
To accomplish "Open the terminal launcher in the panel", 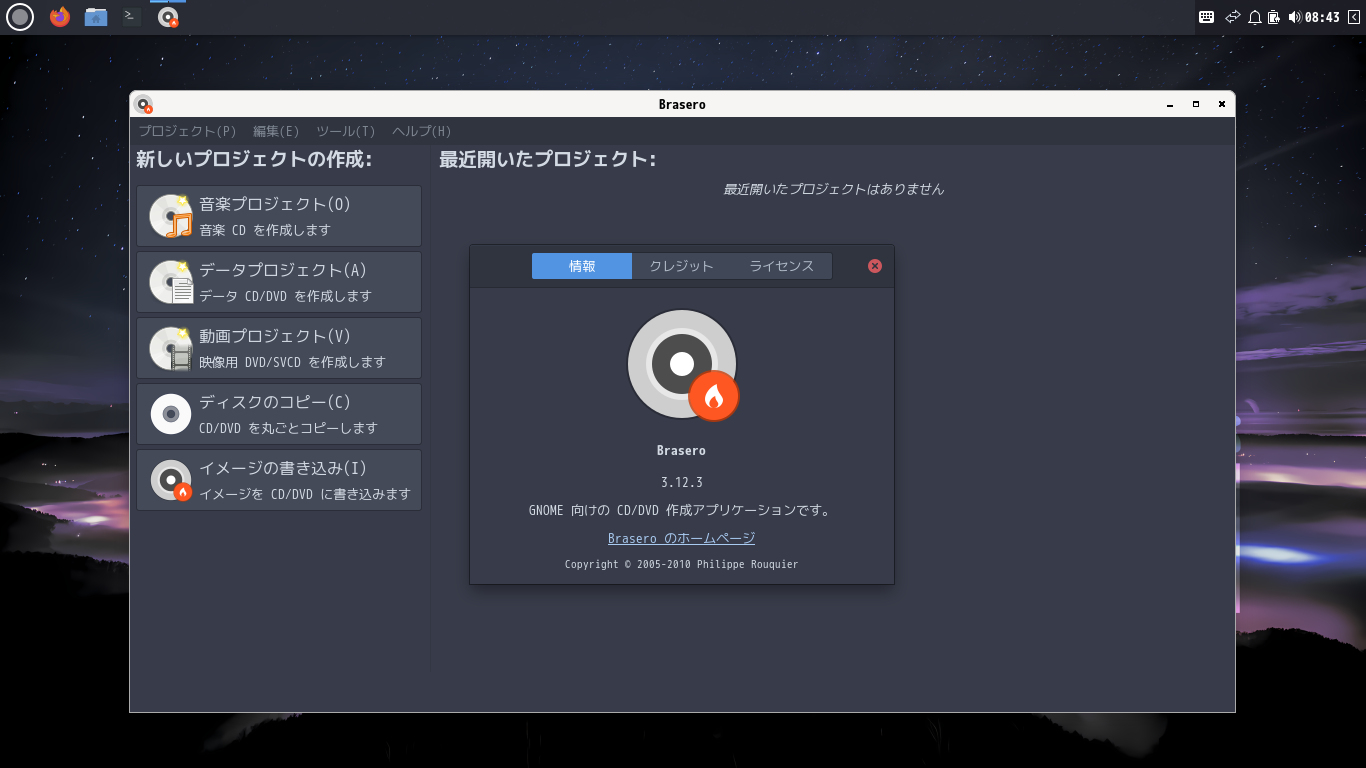I will pyautogui.click(x=131, y=17).
